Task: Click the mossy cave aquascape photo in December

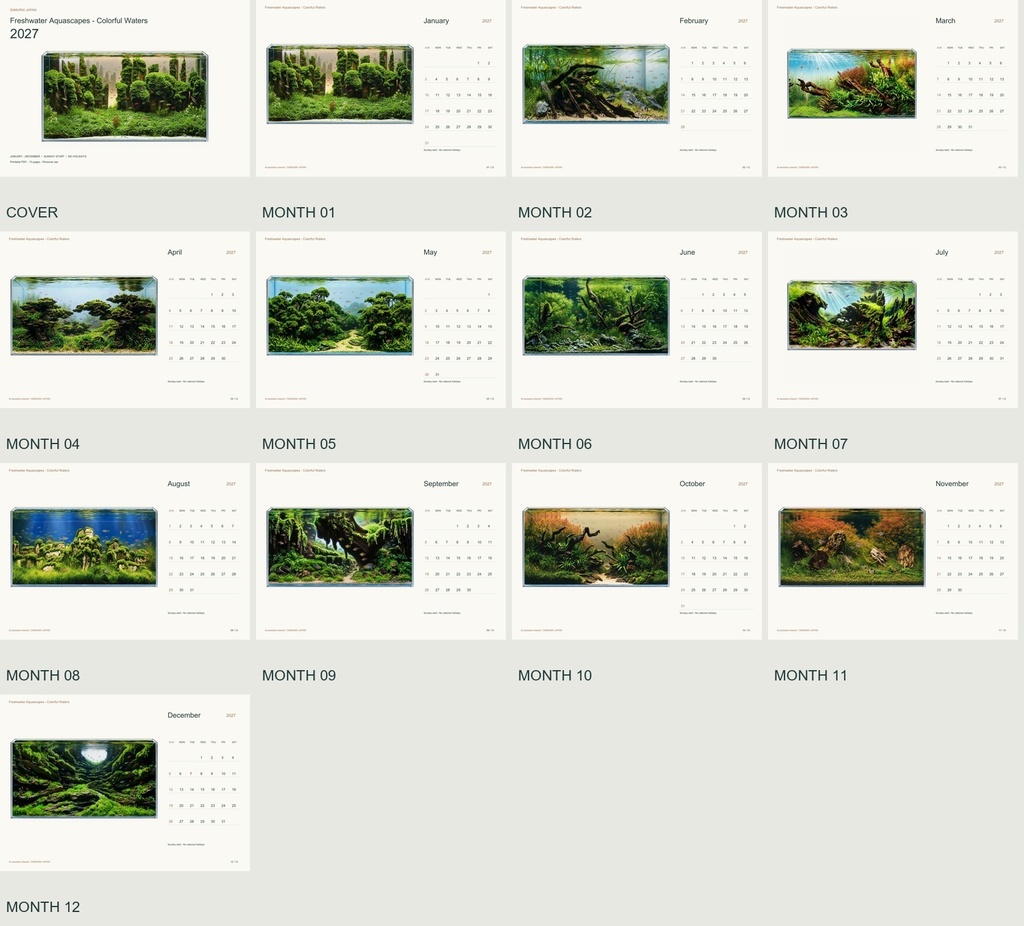Action: point(84,778)
